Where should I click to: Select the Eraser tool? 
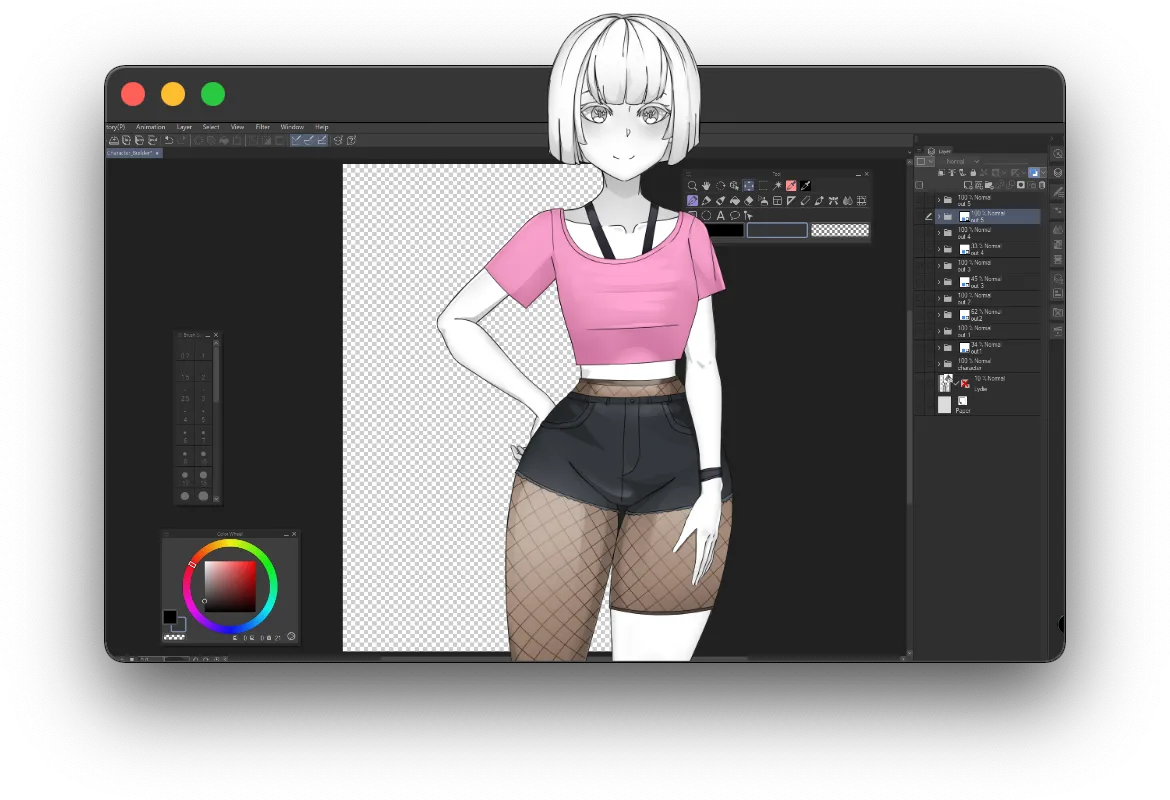[748, 201]
